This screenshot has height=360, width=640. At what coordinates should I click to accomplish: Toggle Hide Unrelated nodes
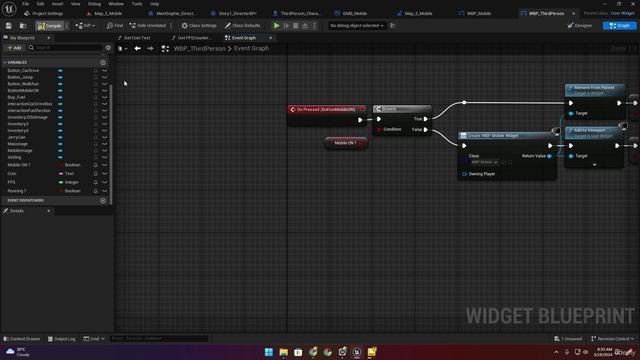(148, 26)
